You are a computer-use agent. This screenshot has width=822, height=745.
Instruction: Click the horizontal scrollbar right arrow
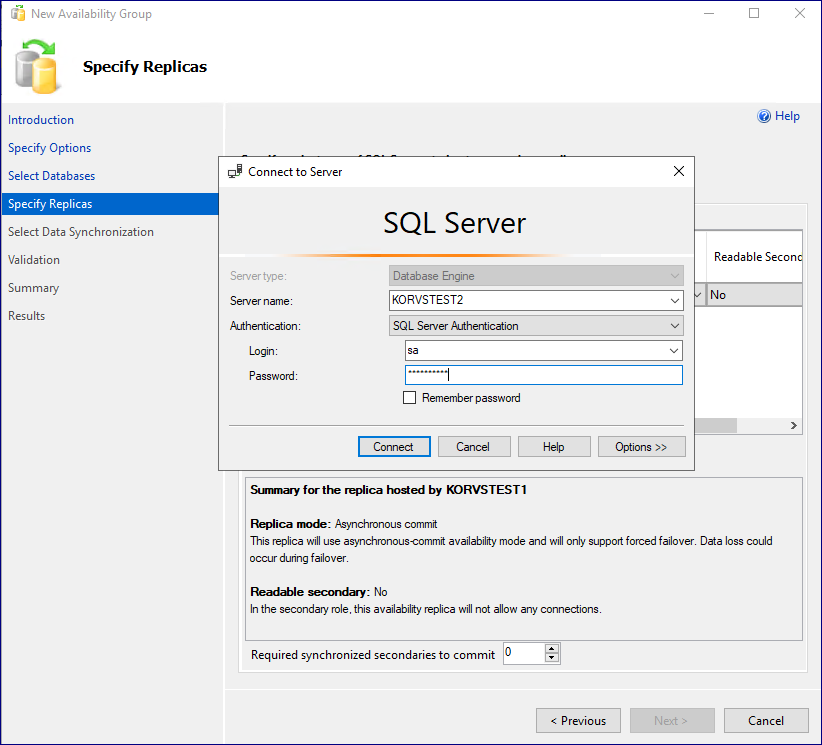[x=794, y=425]
